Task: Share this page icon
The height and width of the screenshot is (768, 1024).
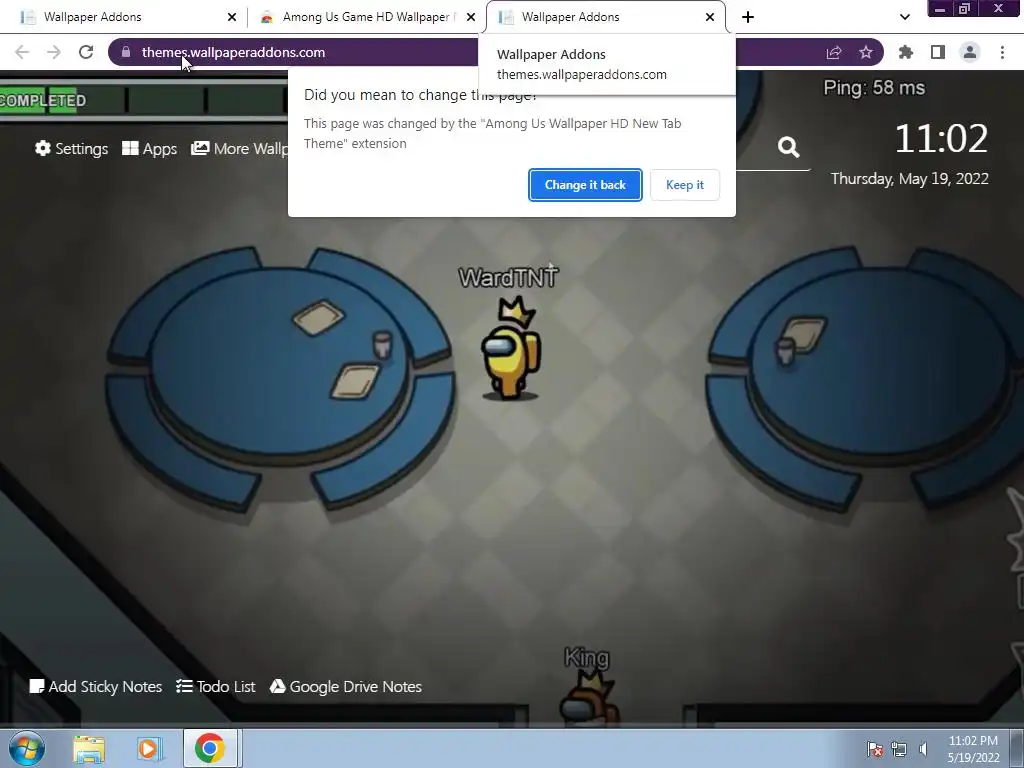Action: (834, 52)
